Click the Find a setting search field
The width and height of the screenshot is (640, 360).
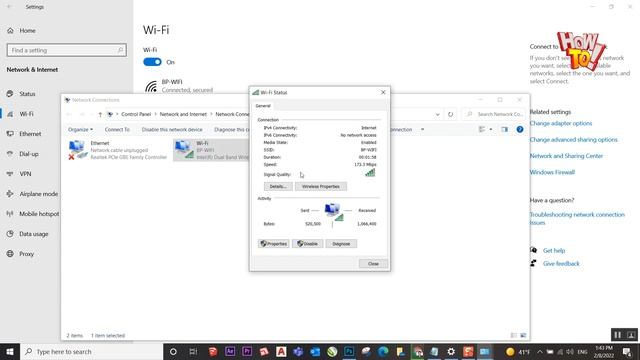click(x=67, y=50)
